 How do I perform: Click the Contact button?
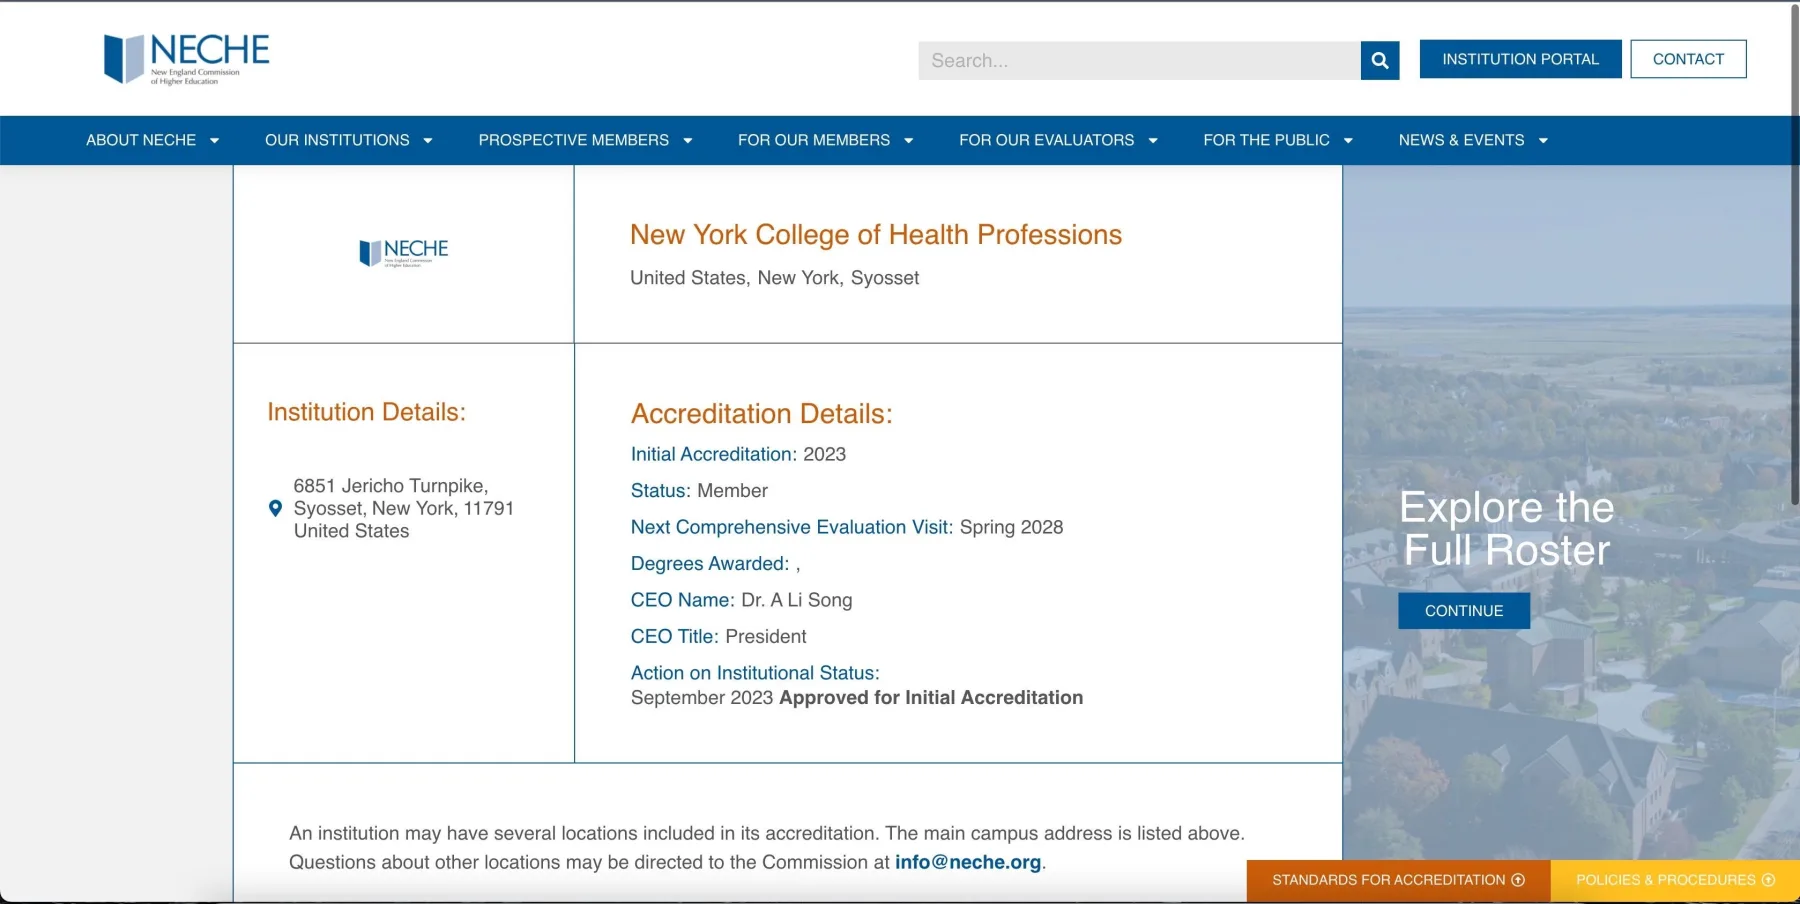pyautogui.click(x=1688, y=59)
